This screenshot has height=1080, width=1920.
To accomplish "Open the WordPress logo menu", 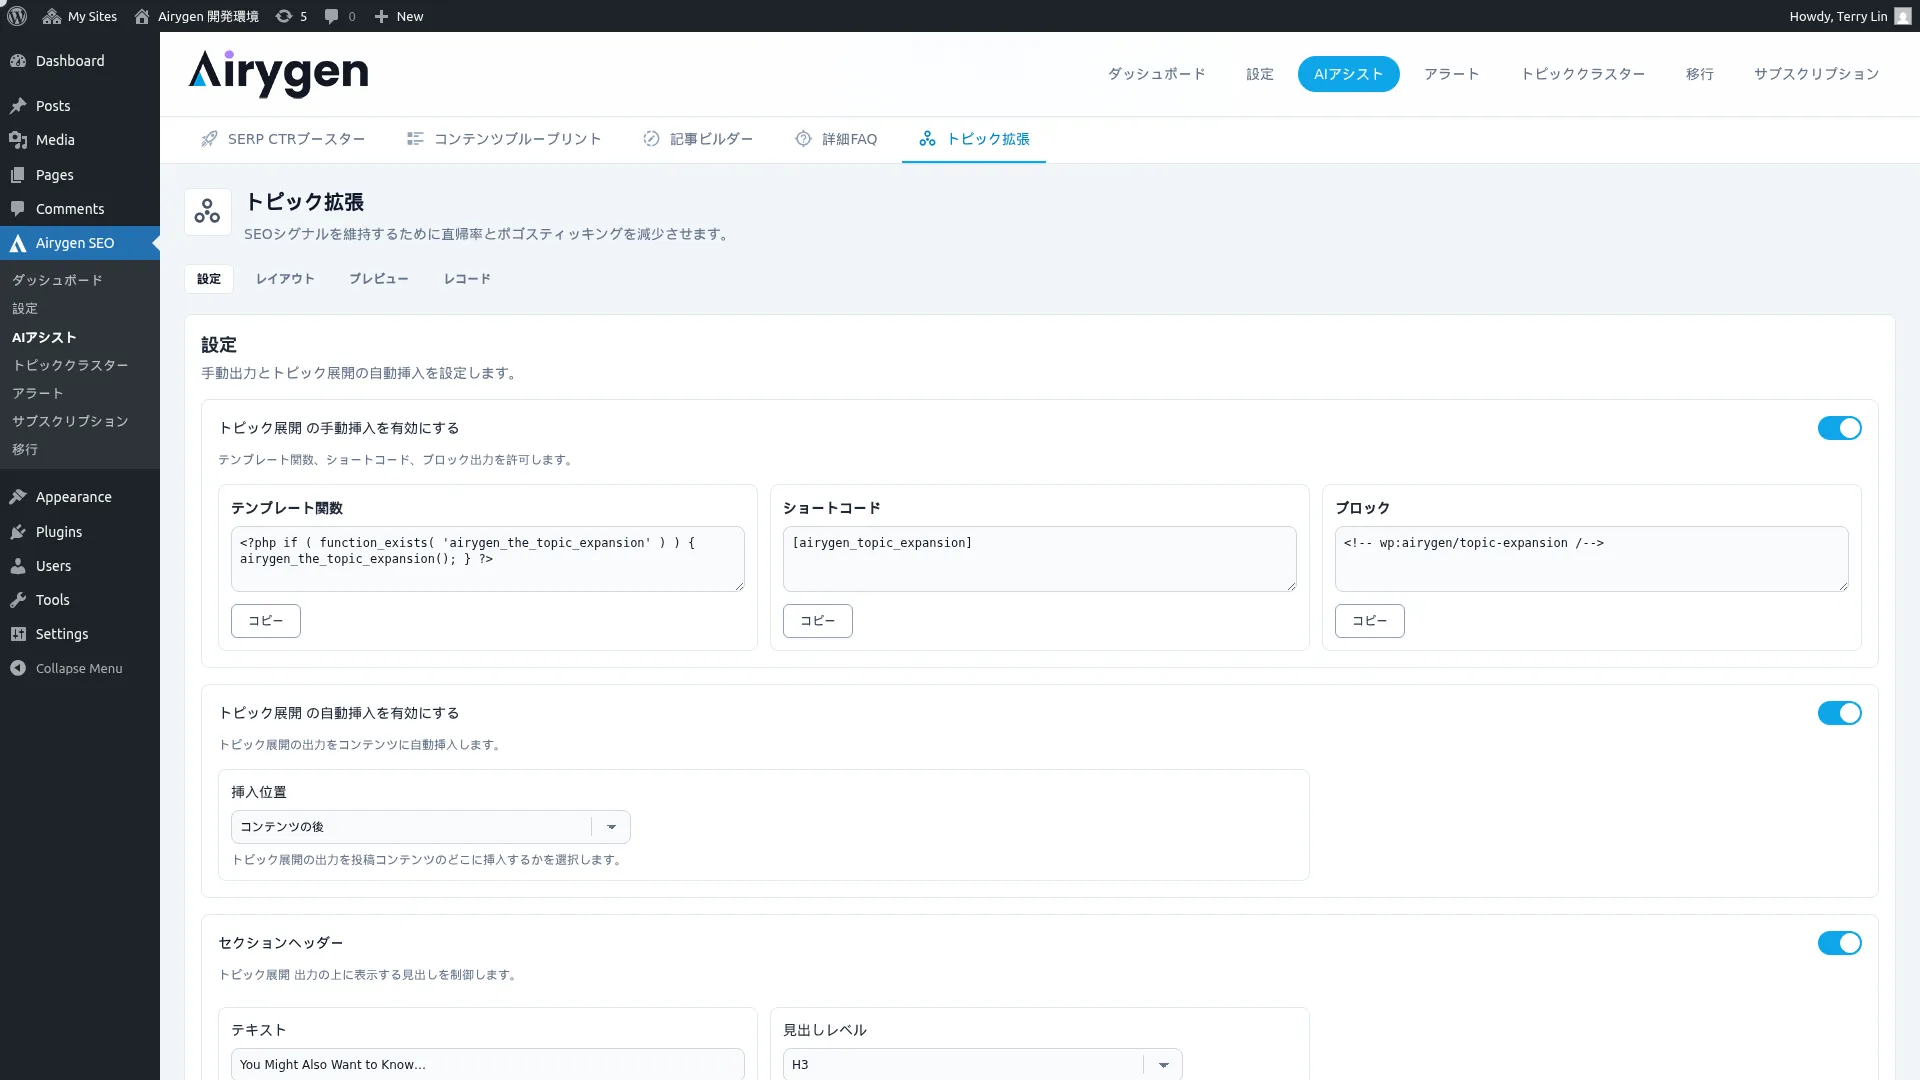I will [x=17, y=16].
